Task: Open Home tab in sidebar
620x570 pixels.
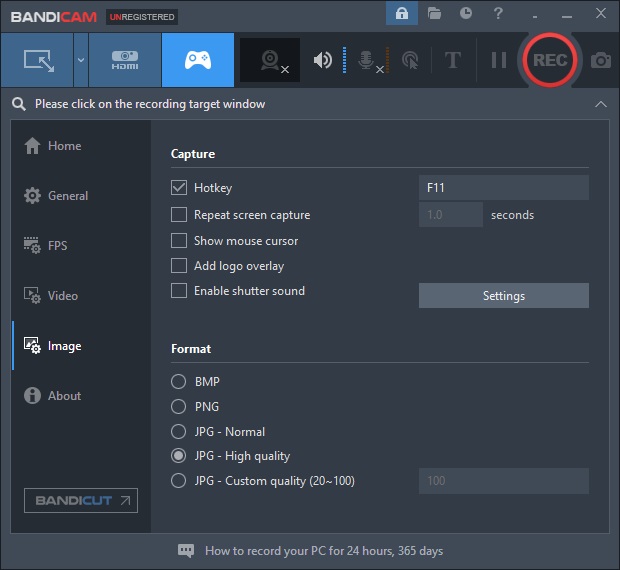Action: [x=53, y=146]
